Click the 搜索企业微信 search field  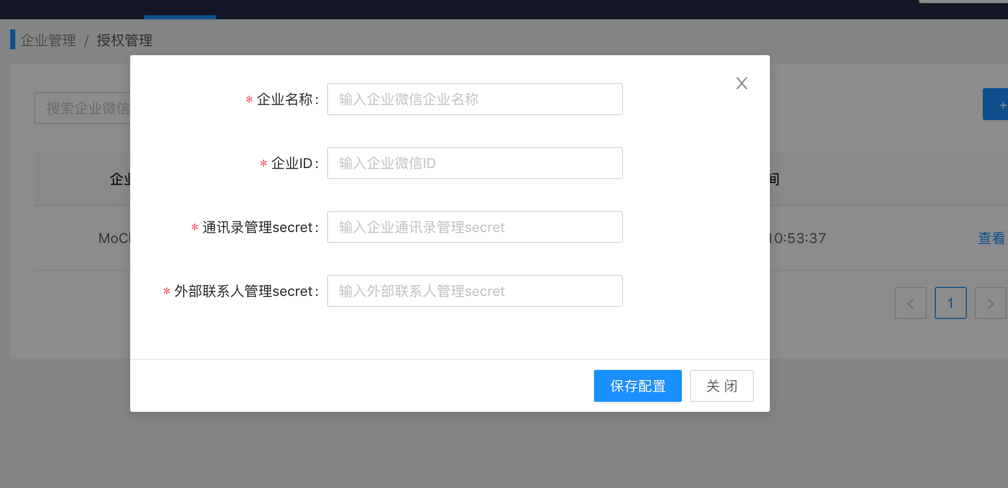pos(82,108)
